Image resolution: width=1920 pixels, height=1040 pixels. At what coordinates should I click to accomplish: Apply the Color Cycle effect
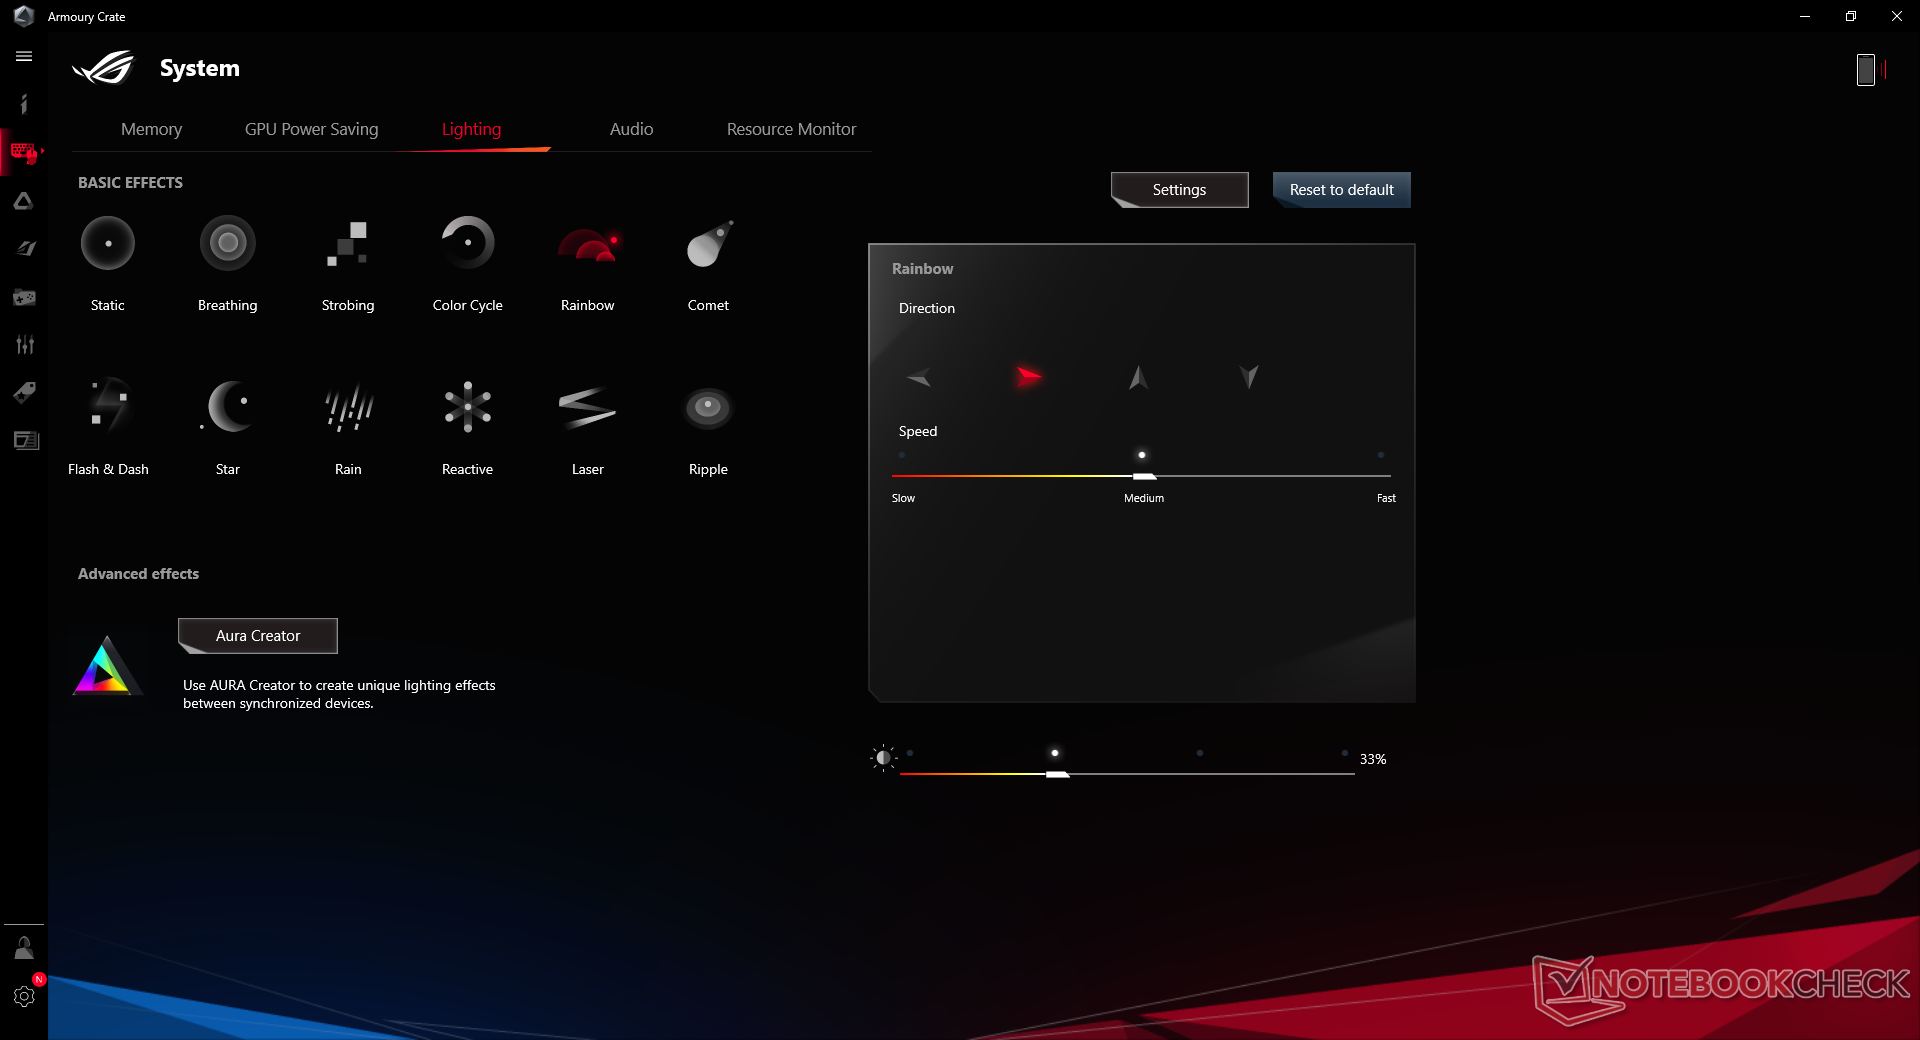pyautogui.click(x=468, y=243)
